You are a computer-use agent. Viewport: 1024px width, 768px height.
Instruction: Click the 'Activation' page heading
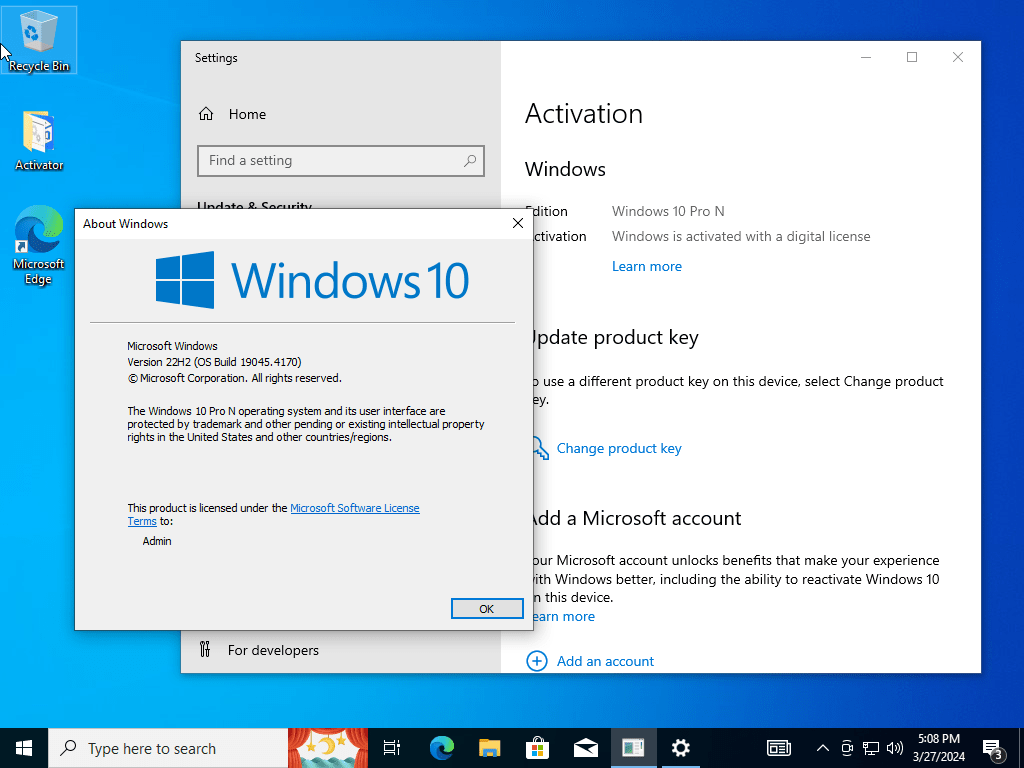pyautogui.click(x=584, y=114)
